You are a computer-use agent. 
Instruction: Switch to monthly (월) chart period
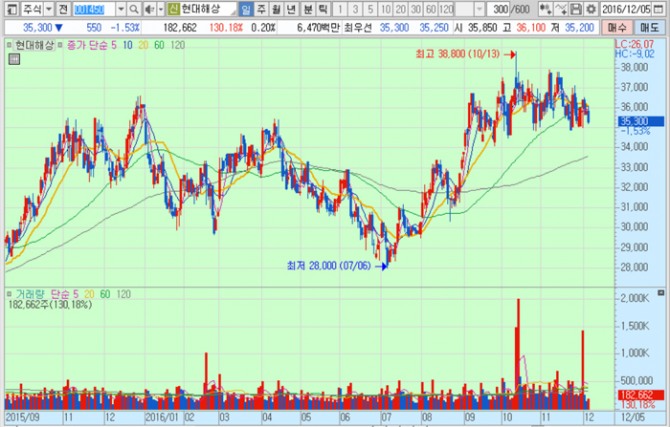click(276, 9)
